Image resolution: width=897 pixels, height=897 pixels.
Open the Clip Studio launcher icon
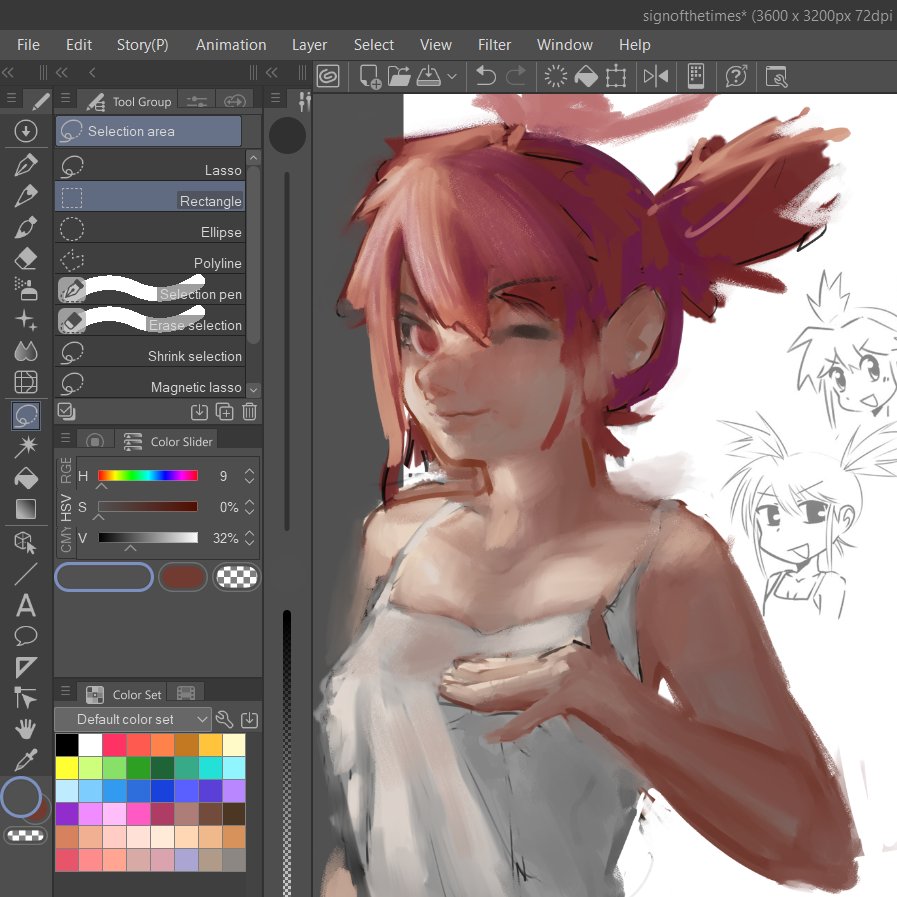coord(328,76)
